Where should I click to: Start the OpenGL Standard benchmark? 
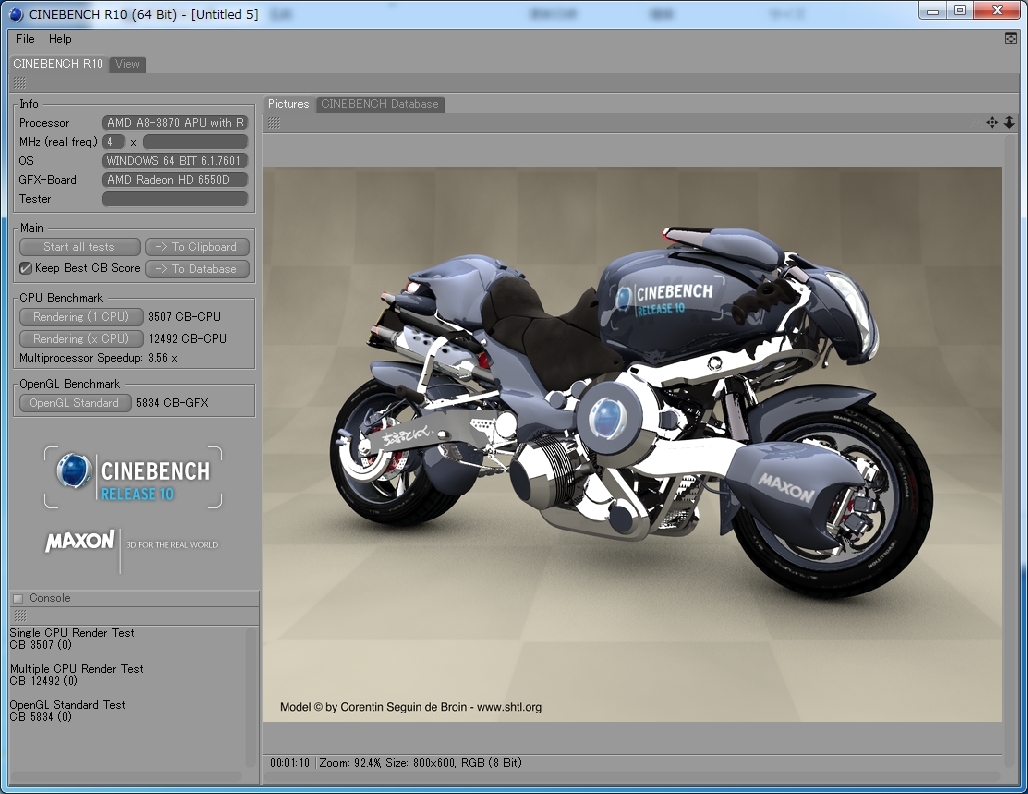[x=75, y=403]
